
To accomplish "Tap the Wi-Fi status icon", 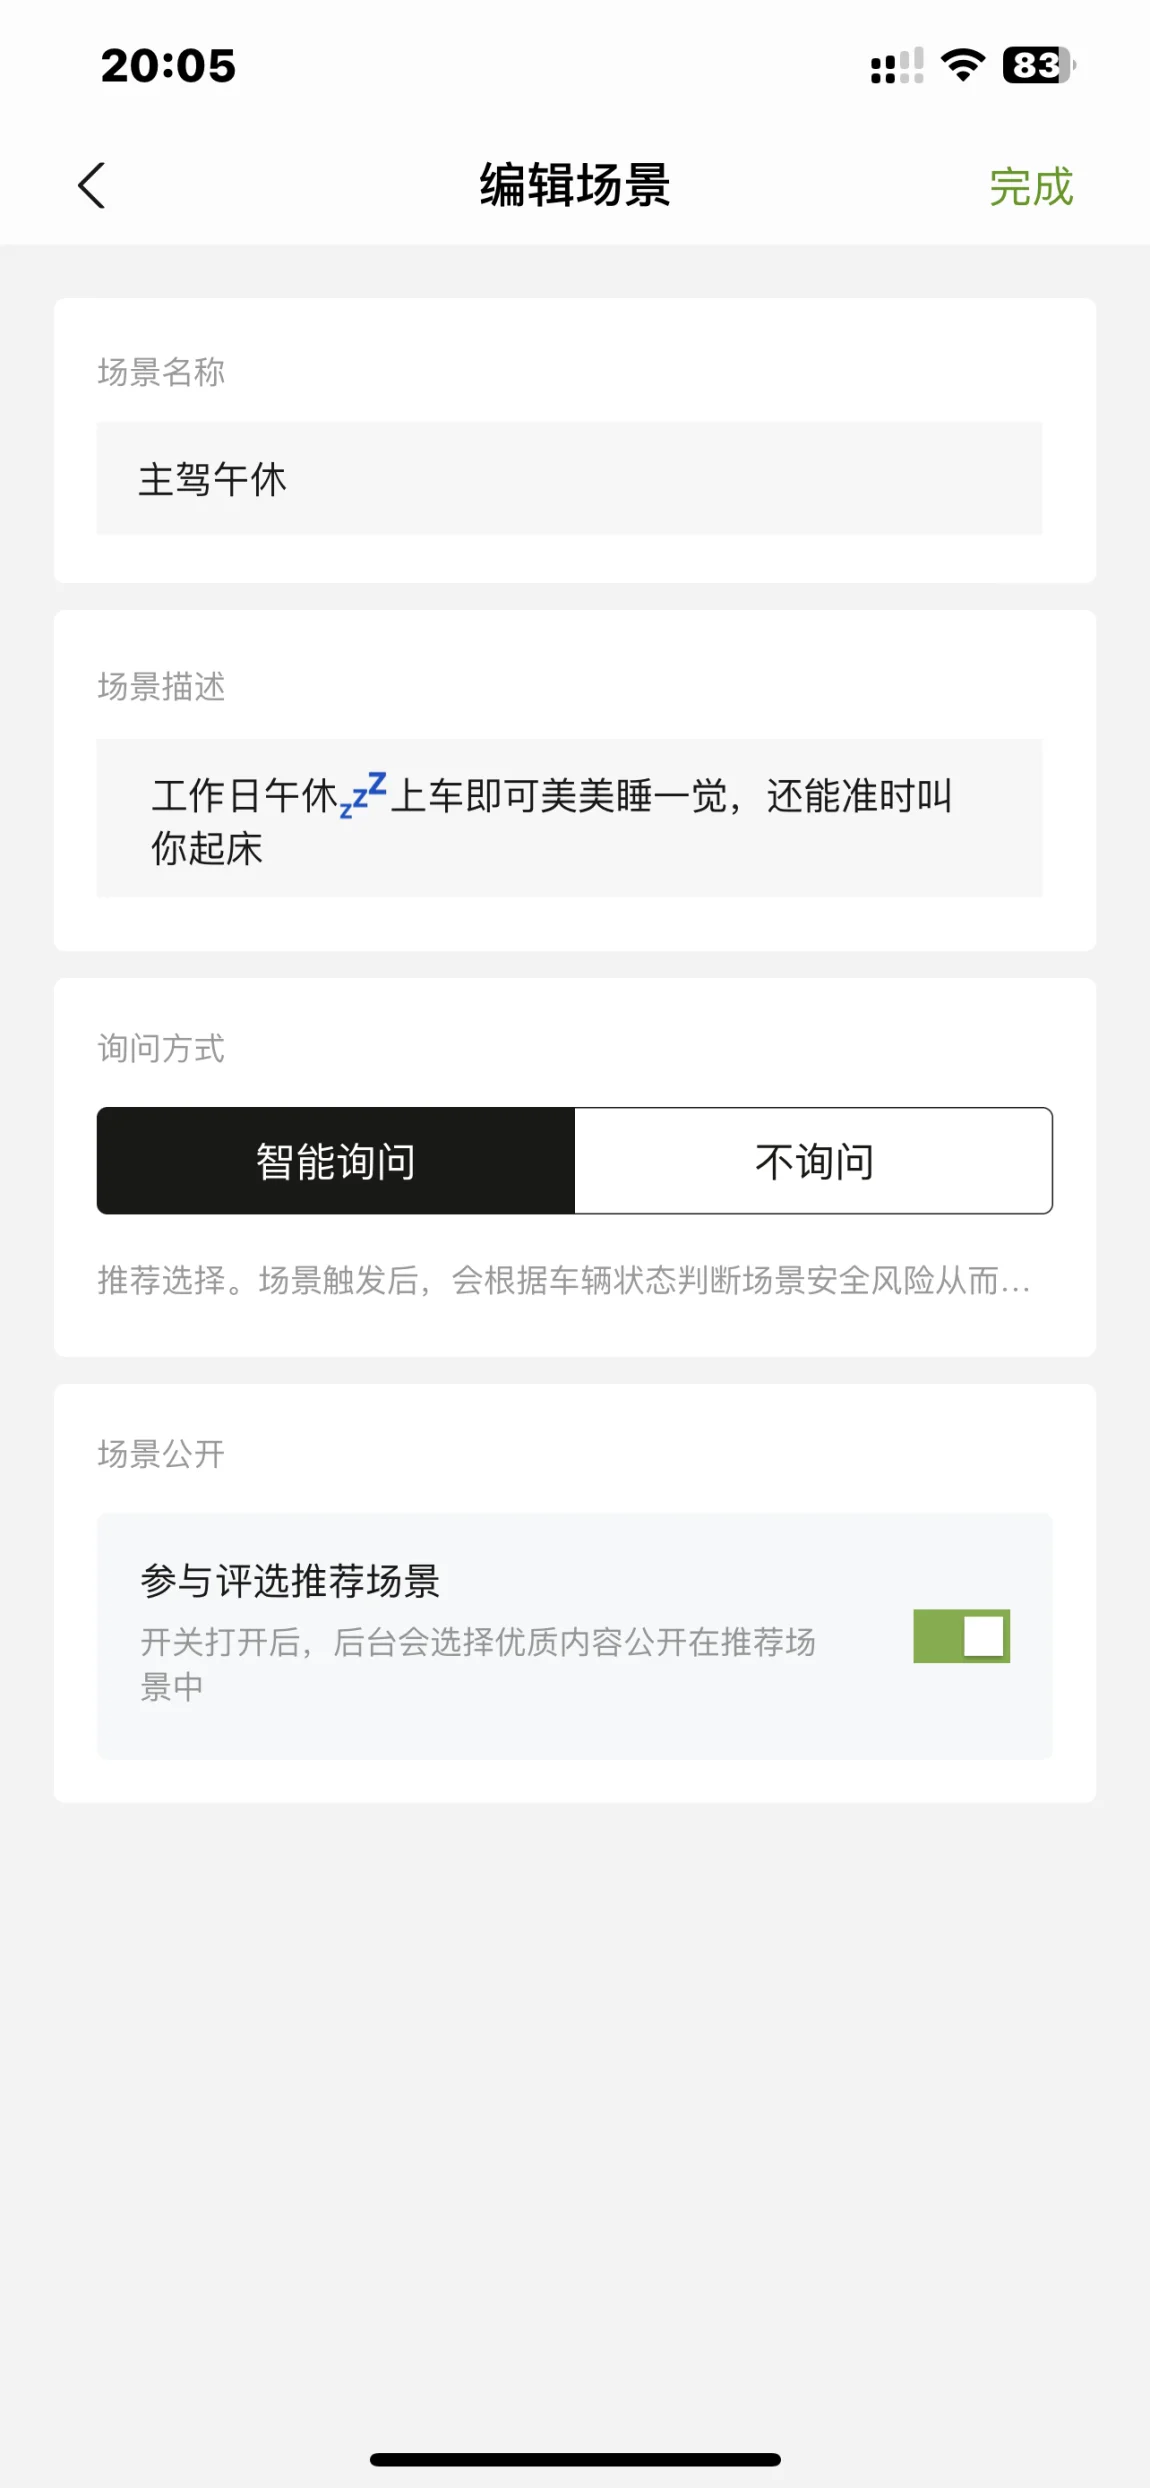I will point(962,66).
